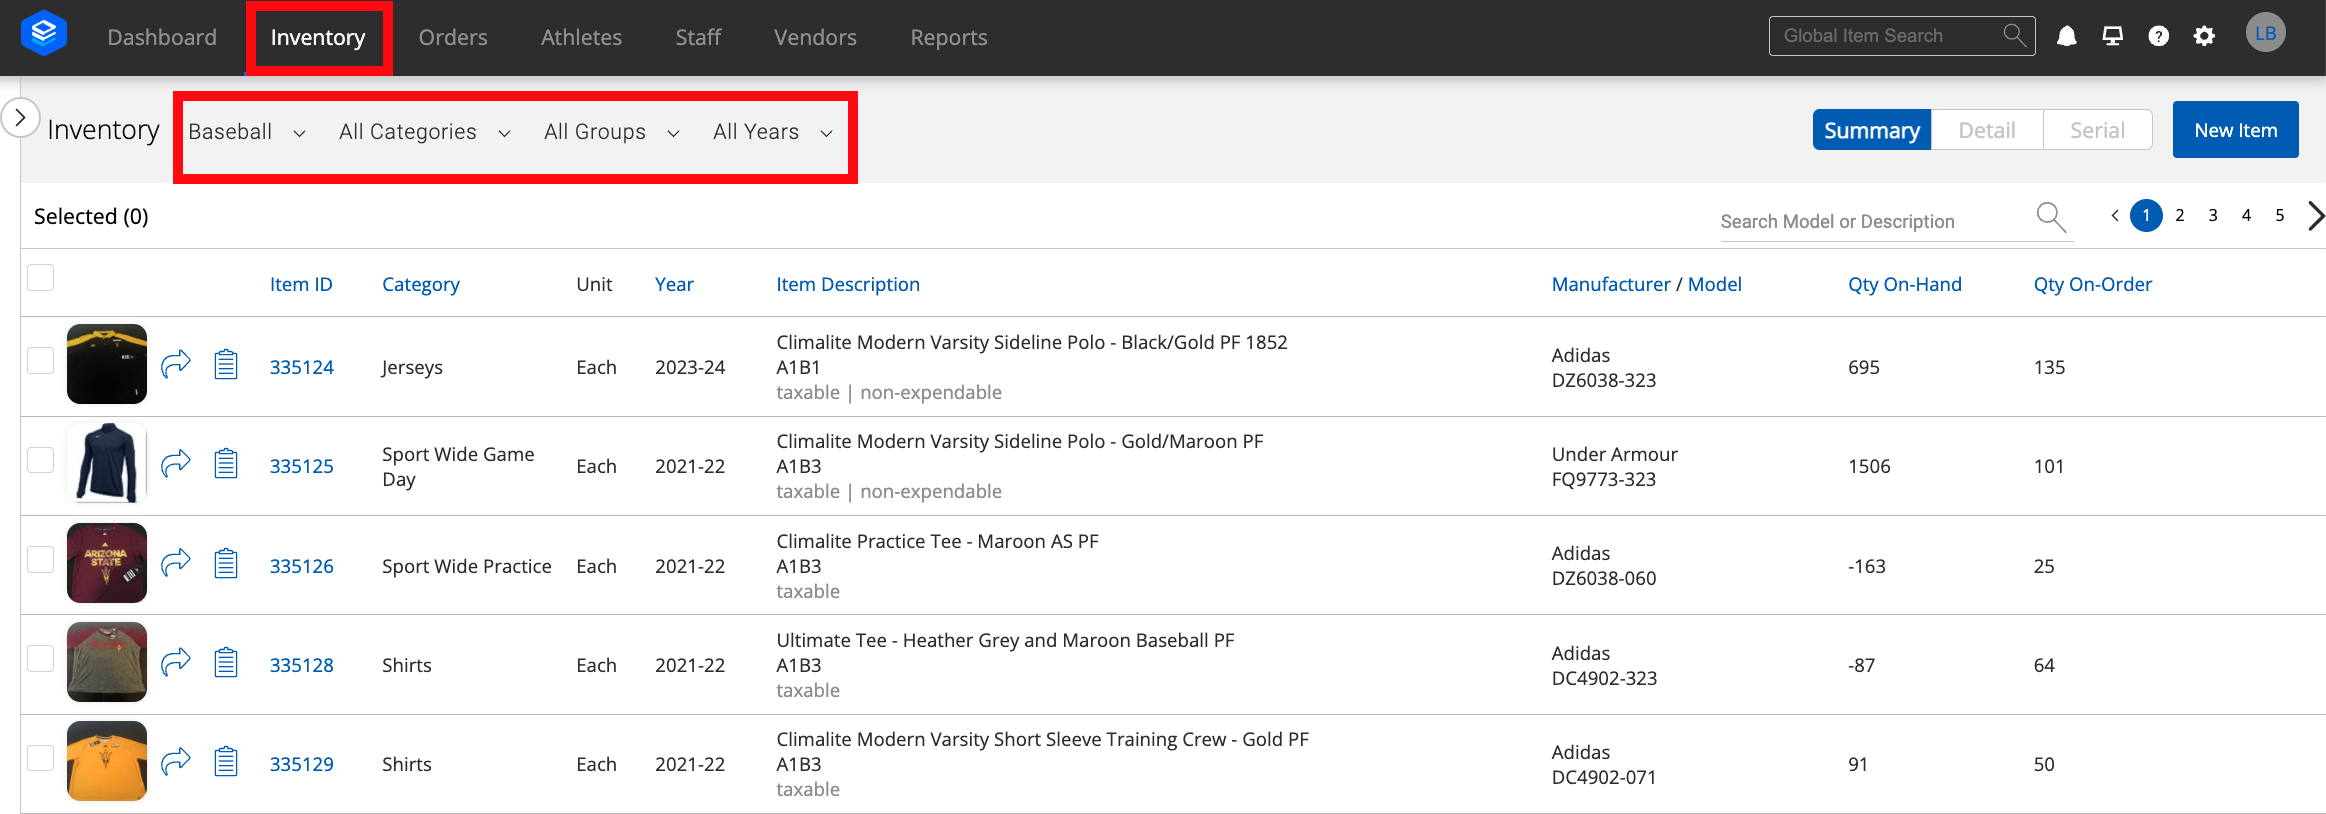This screenshot has height=814, width=2326.
Task: Check the box for item 335124
Action: (x=40, y=360)
